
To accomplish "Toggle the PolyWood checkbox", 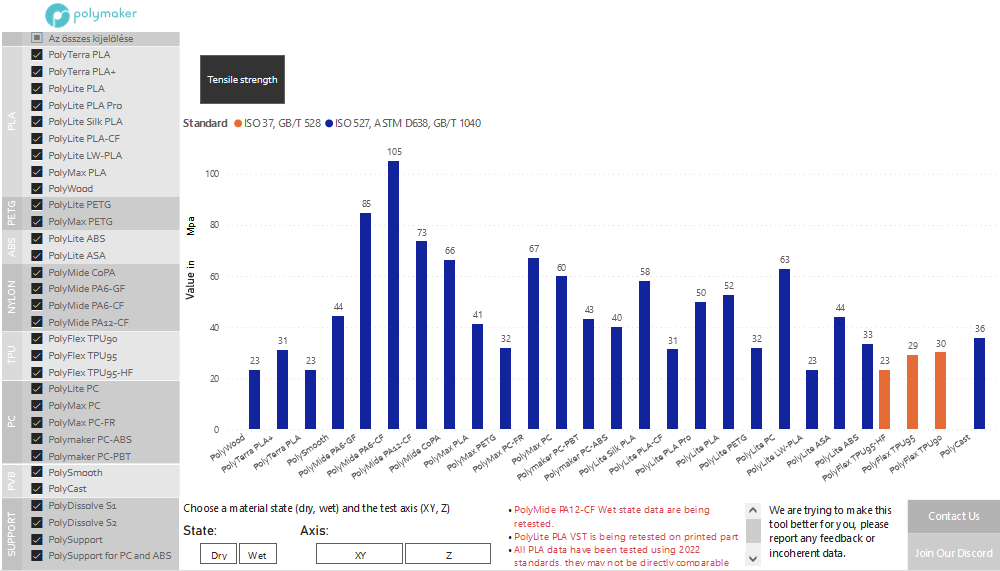I will pos(37,189).
